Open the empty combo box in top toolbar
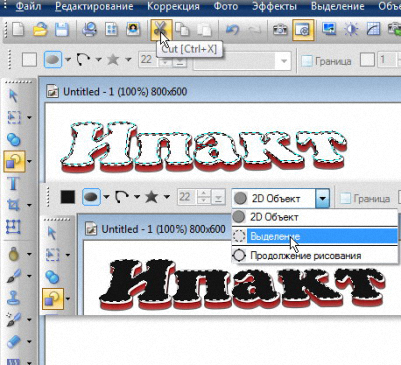The width and height of the screenshot is (401, 365). click(x=242, y=61)
